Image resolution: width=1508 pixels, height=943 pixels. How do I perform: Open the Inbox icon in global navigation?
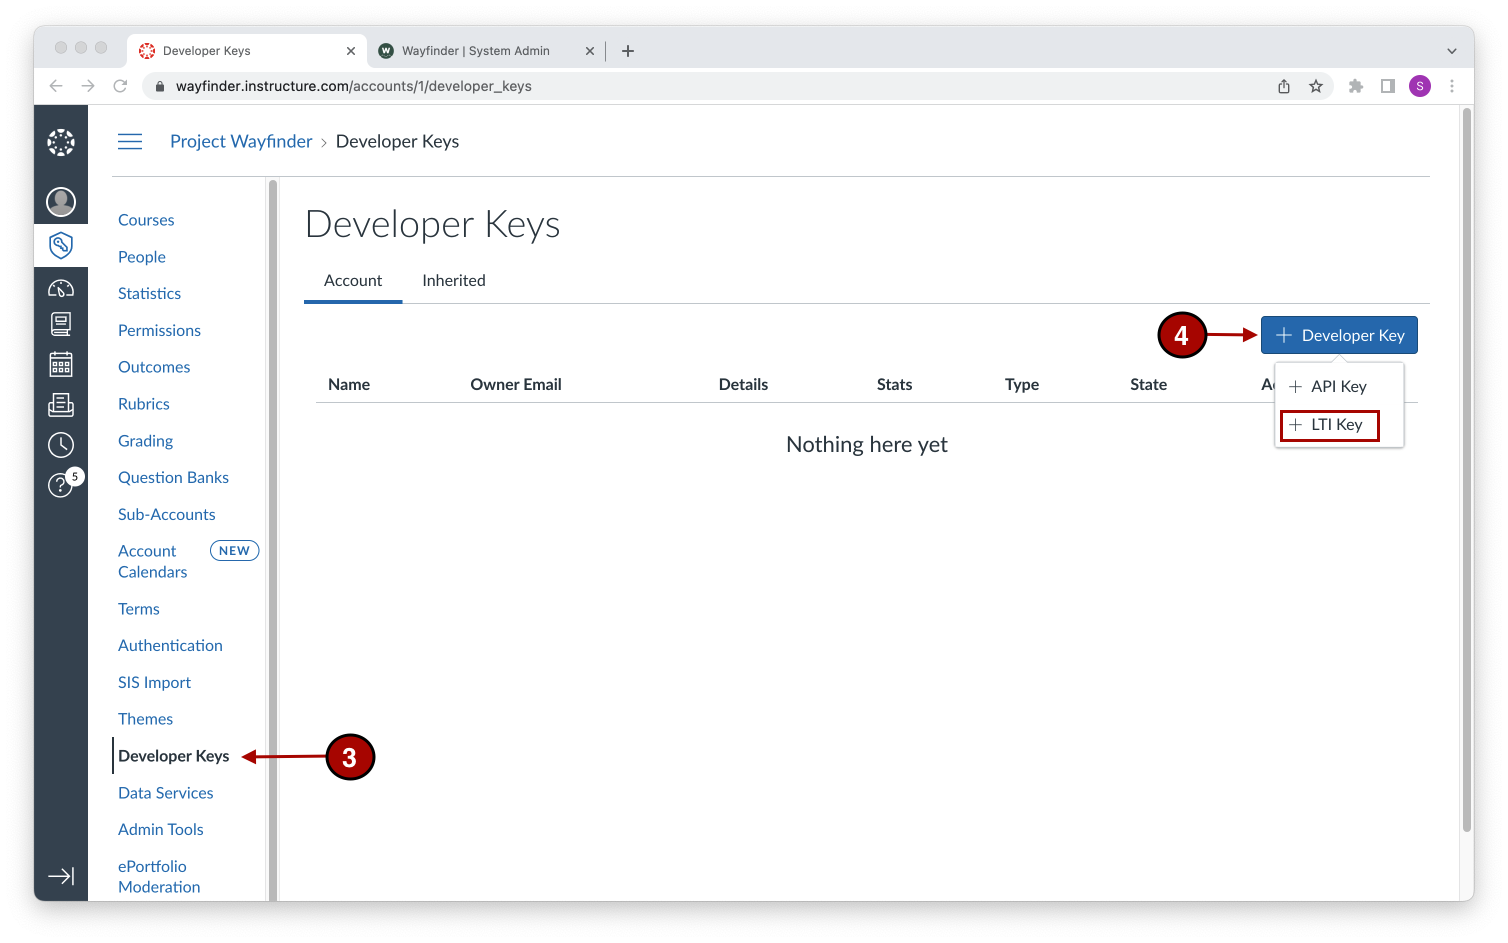pos(61,405)
